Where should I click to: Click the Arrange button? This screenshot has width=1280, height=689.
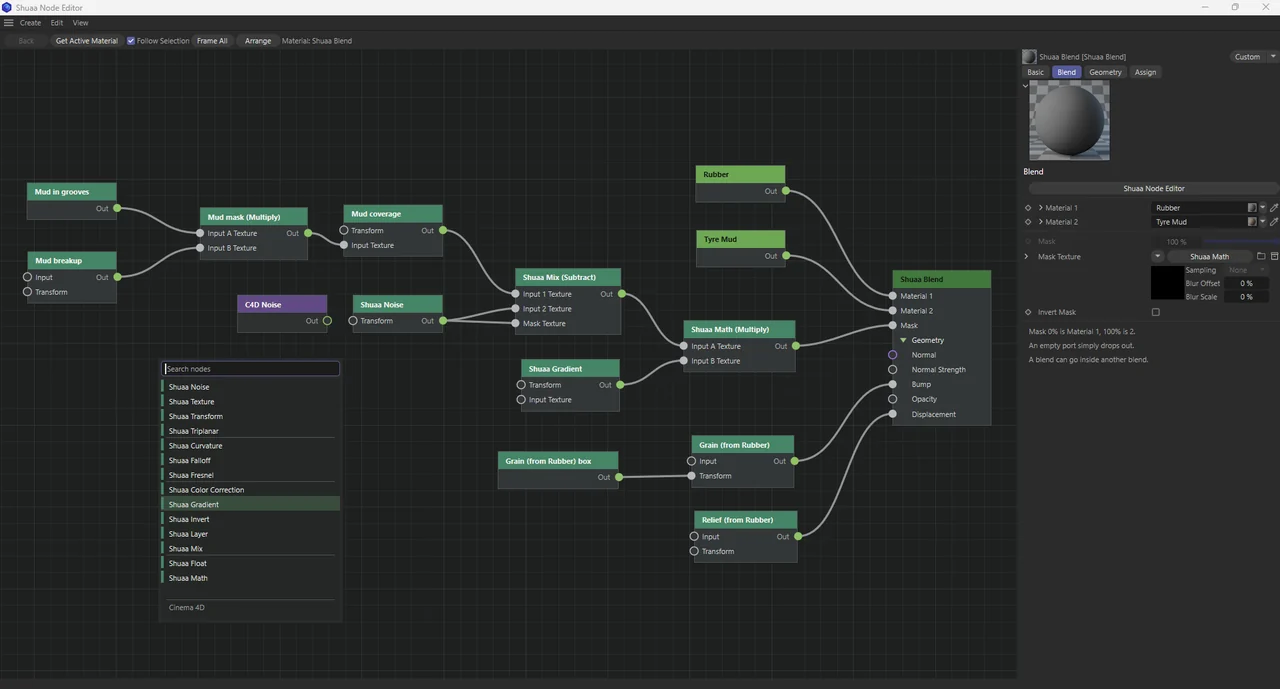pyautogui.click(x=258, y=41)
